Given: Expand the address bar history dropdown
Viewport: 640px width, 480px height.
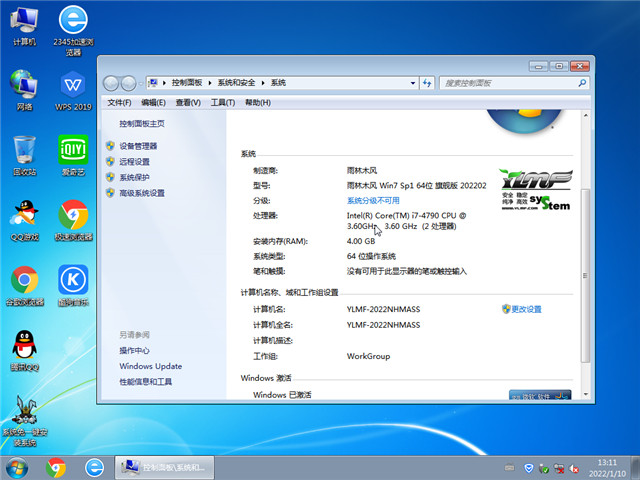Looking at the screenshot, I should (x=413, y=83).
